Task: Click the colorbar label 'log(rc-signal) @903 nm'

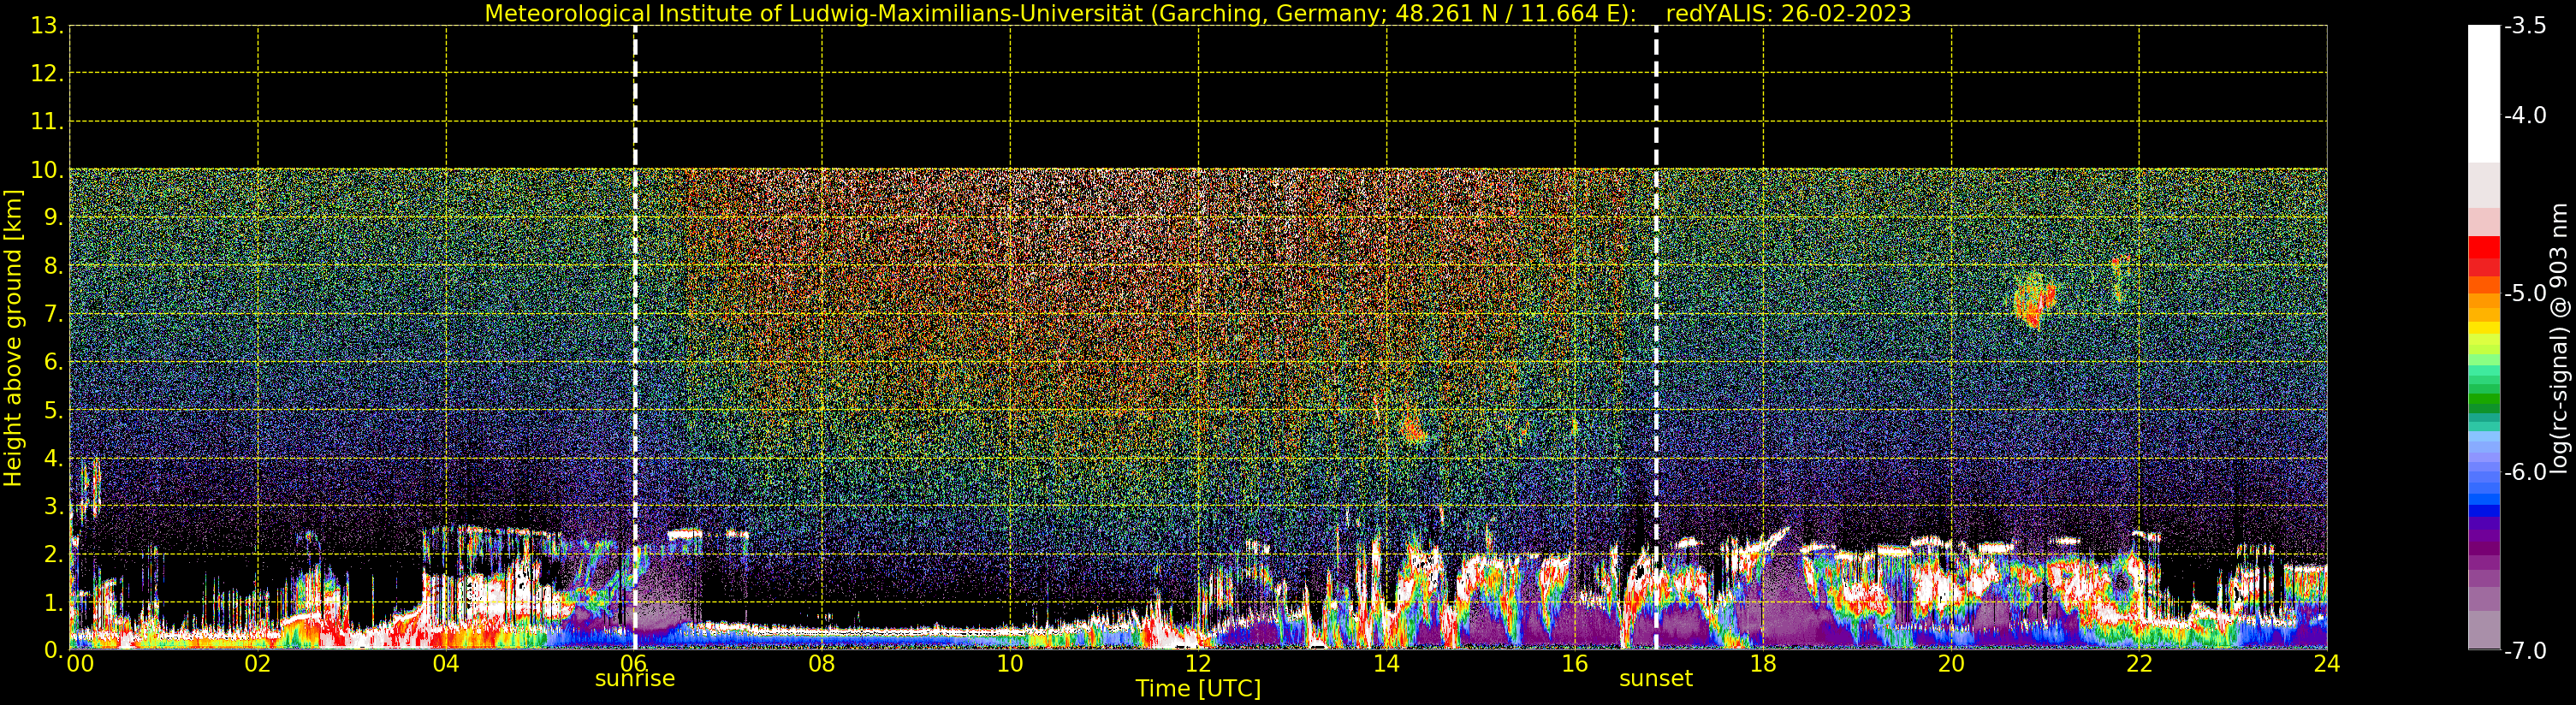Action: pos(2559,338)
